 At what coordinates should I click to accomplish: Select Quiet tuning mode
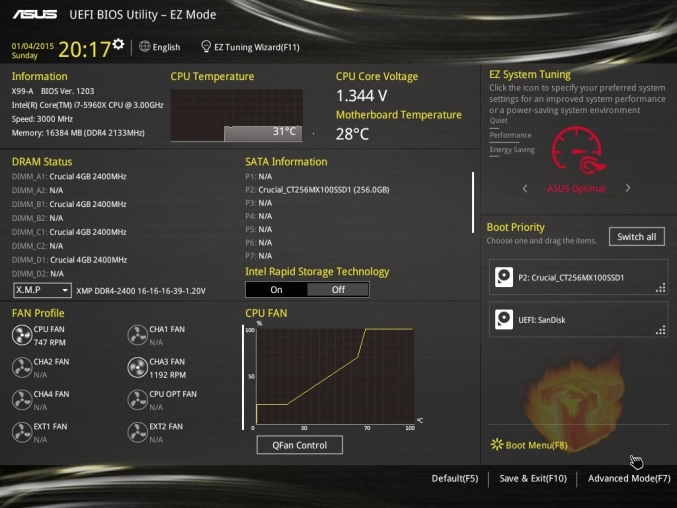pyautogui.click(x=498, y=121)
